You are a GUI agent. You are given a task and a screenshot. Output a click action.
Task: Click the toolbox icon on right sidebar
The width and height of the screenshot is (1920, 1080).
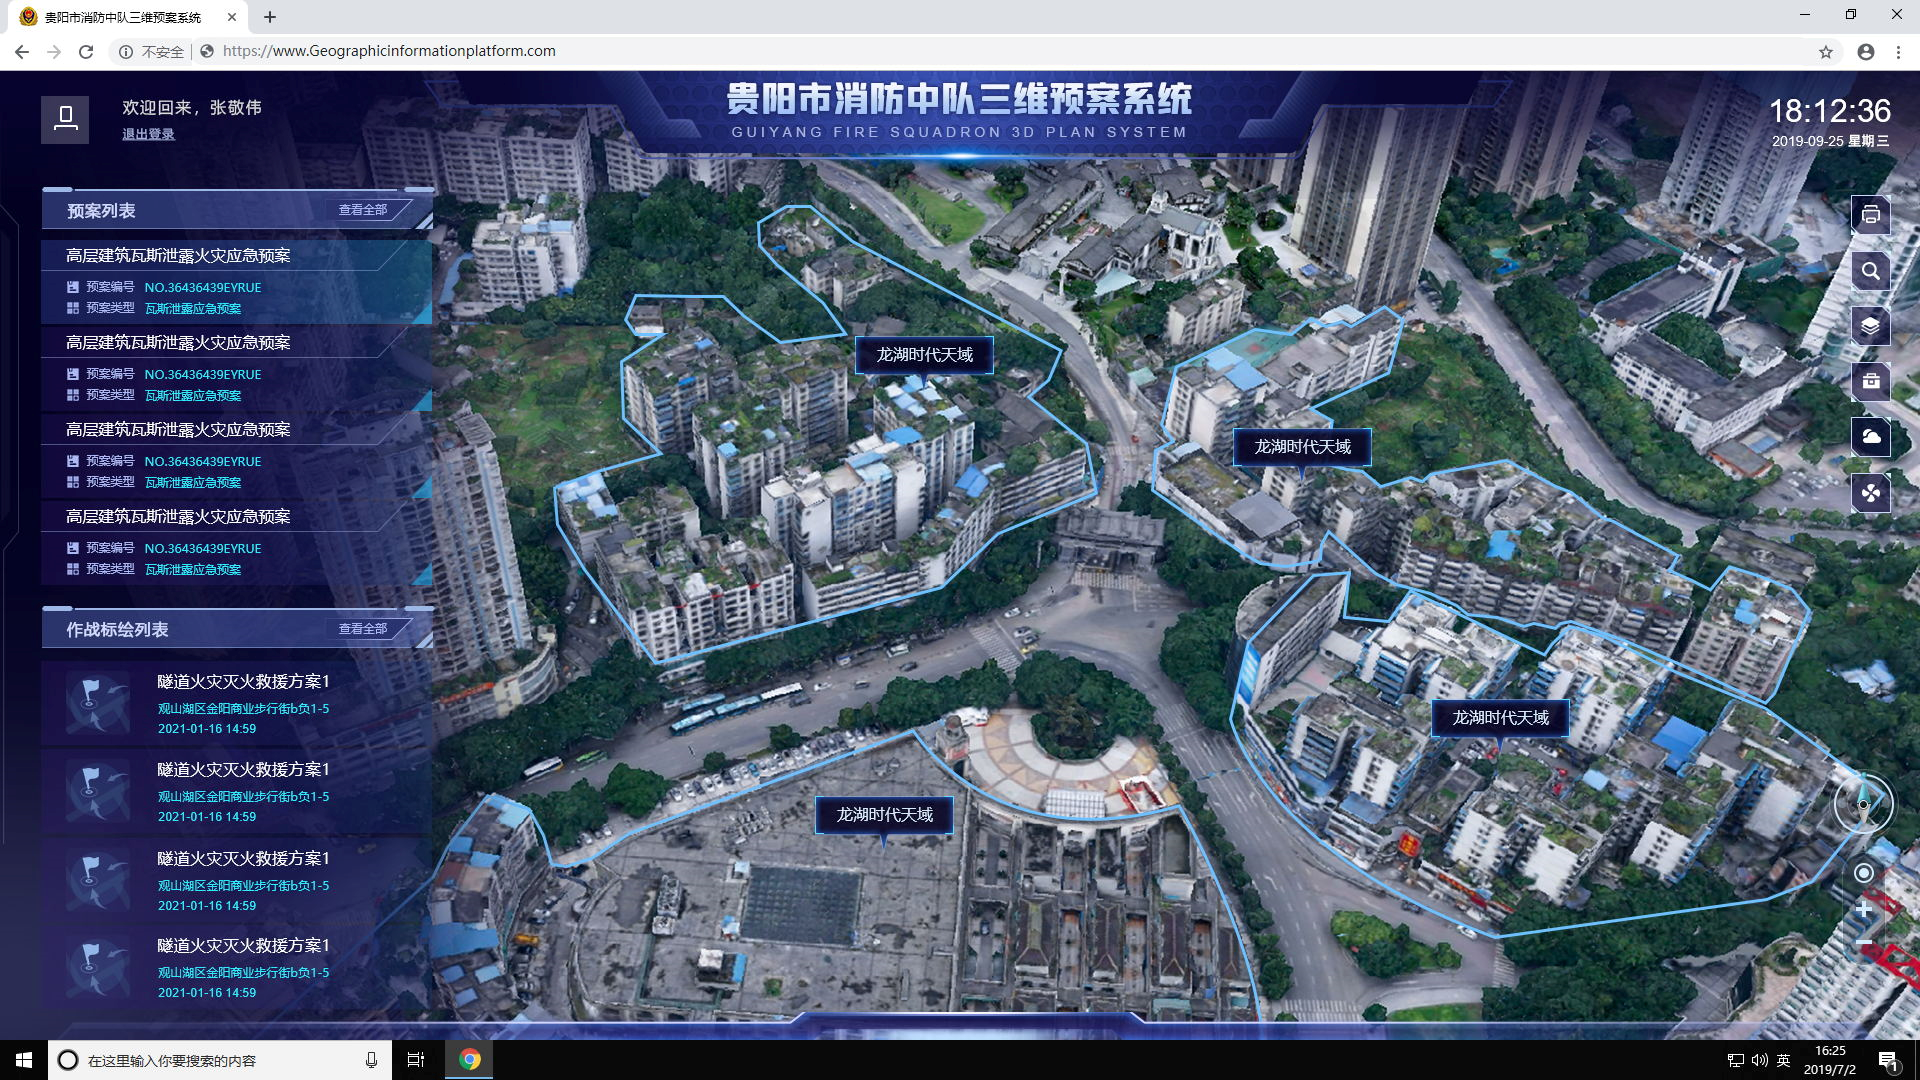coord(1870,381)
